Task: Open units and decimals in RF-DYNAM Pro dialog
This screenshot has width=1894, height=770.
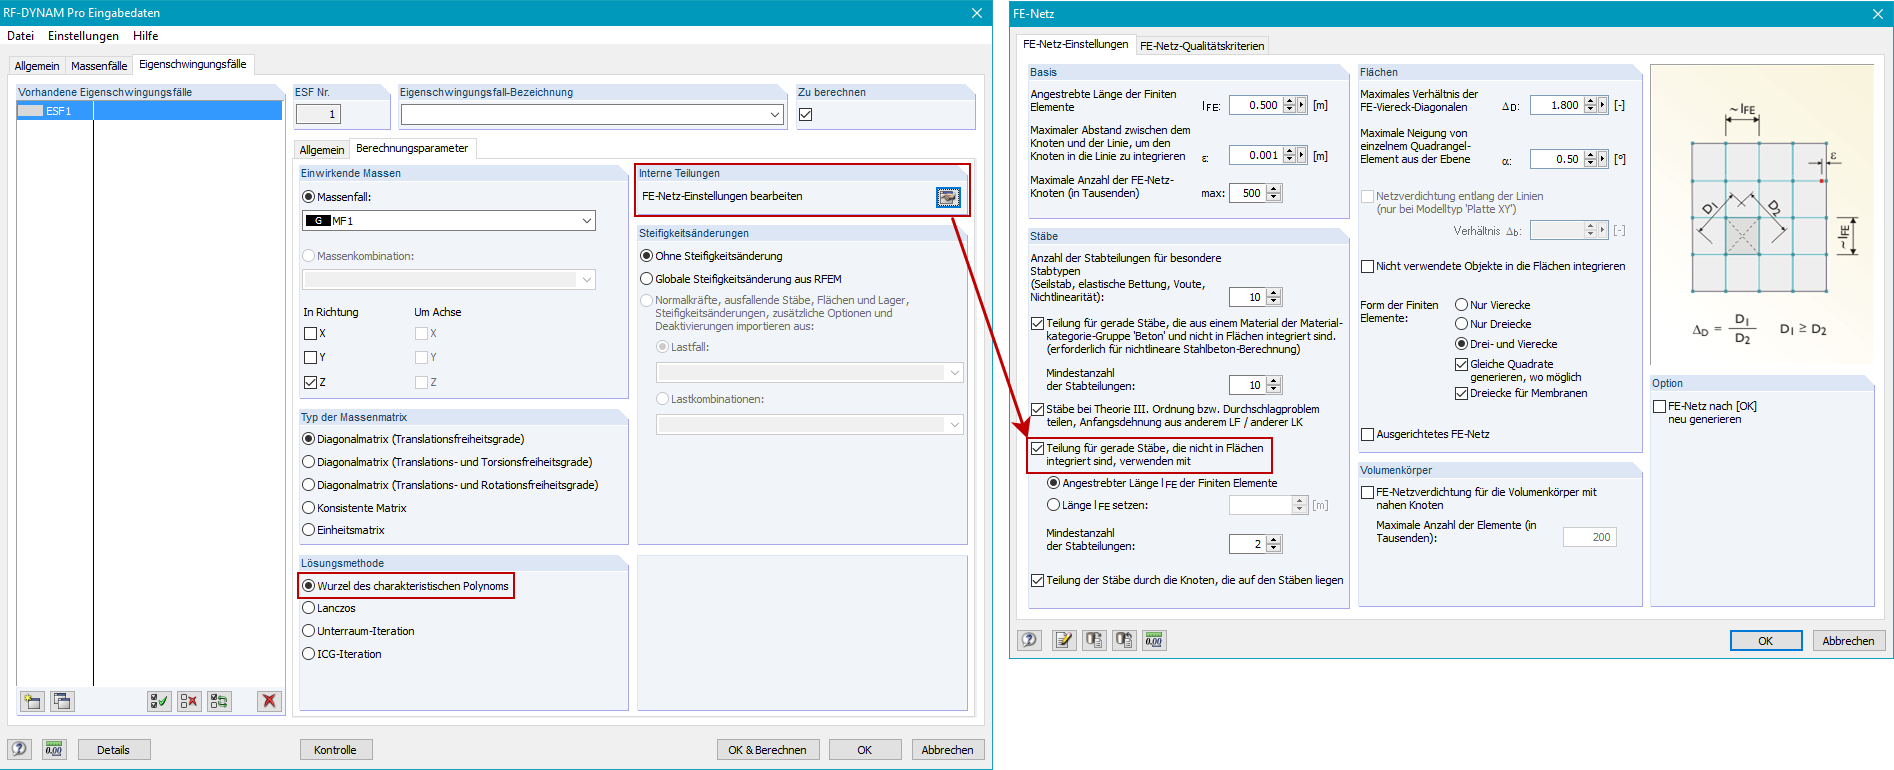Action: click(x=54, y=749)
